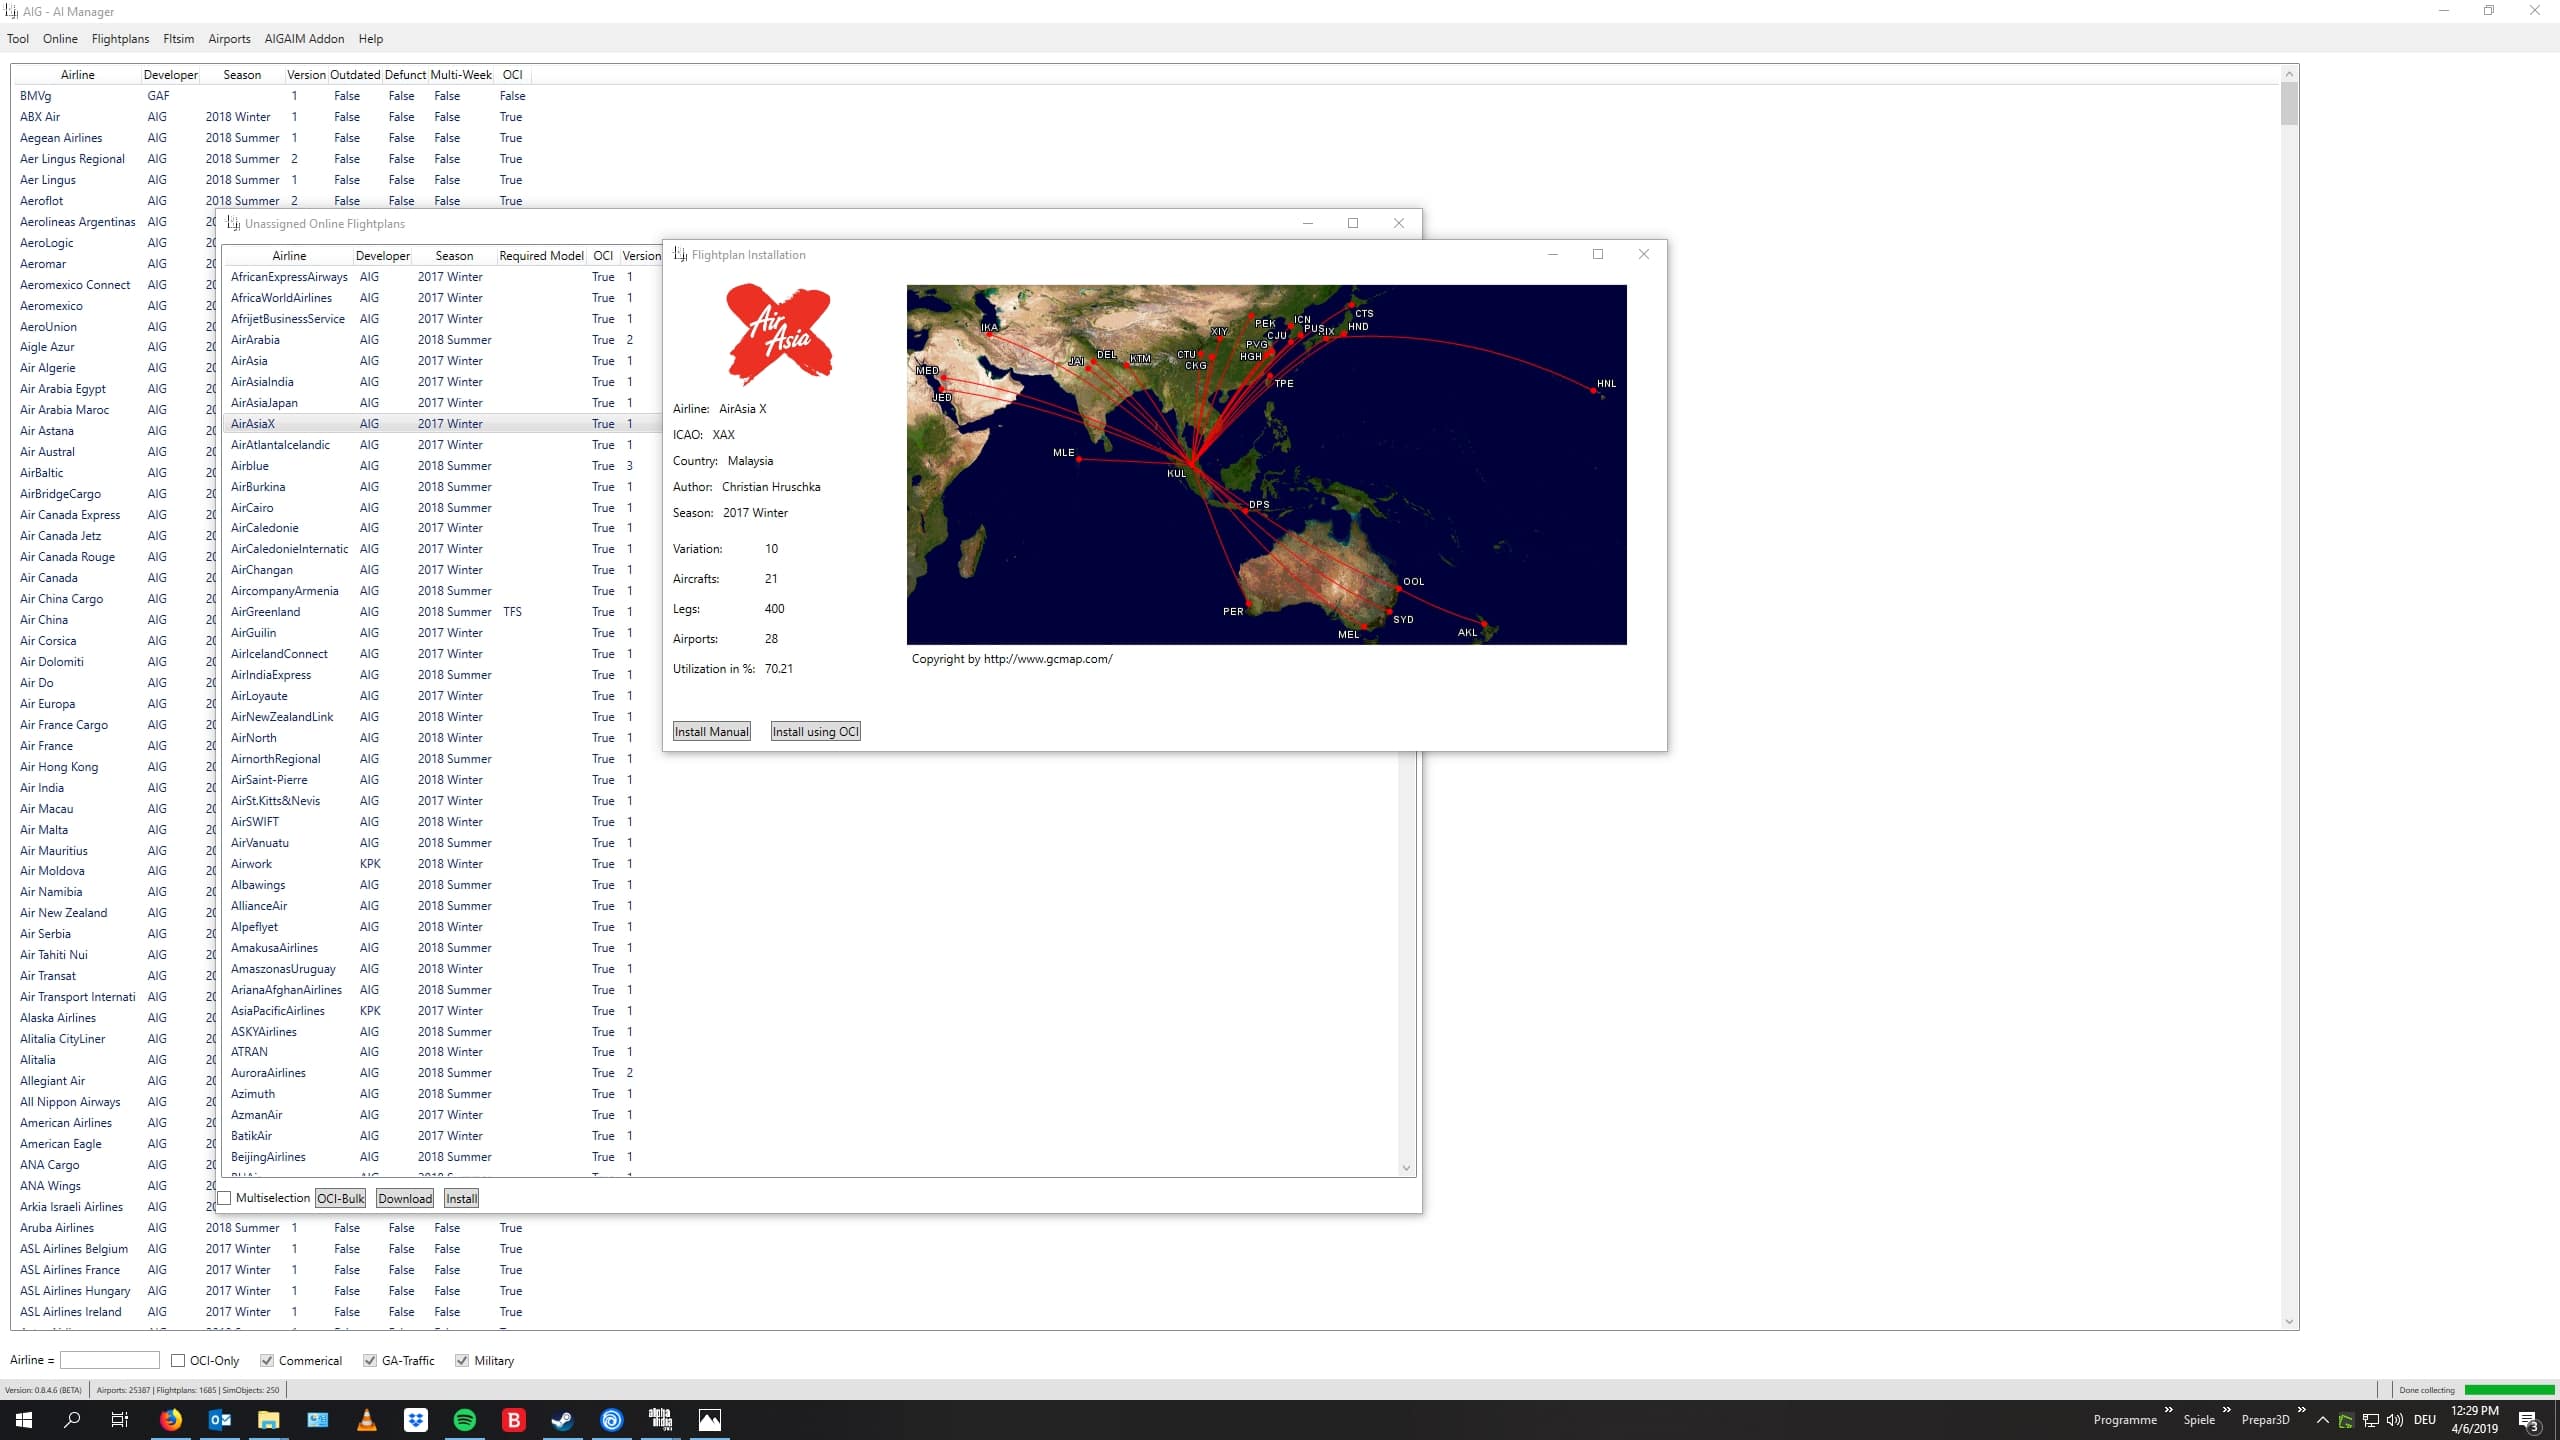Open Firefox from the taskbar

[x=171, y=1420]
